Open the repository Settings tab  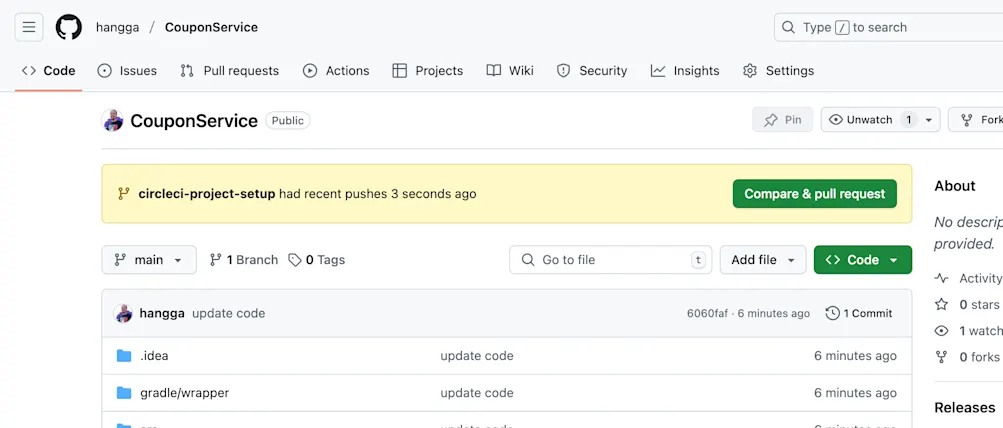click(778, 71)
